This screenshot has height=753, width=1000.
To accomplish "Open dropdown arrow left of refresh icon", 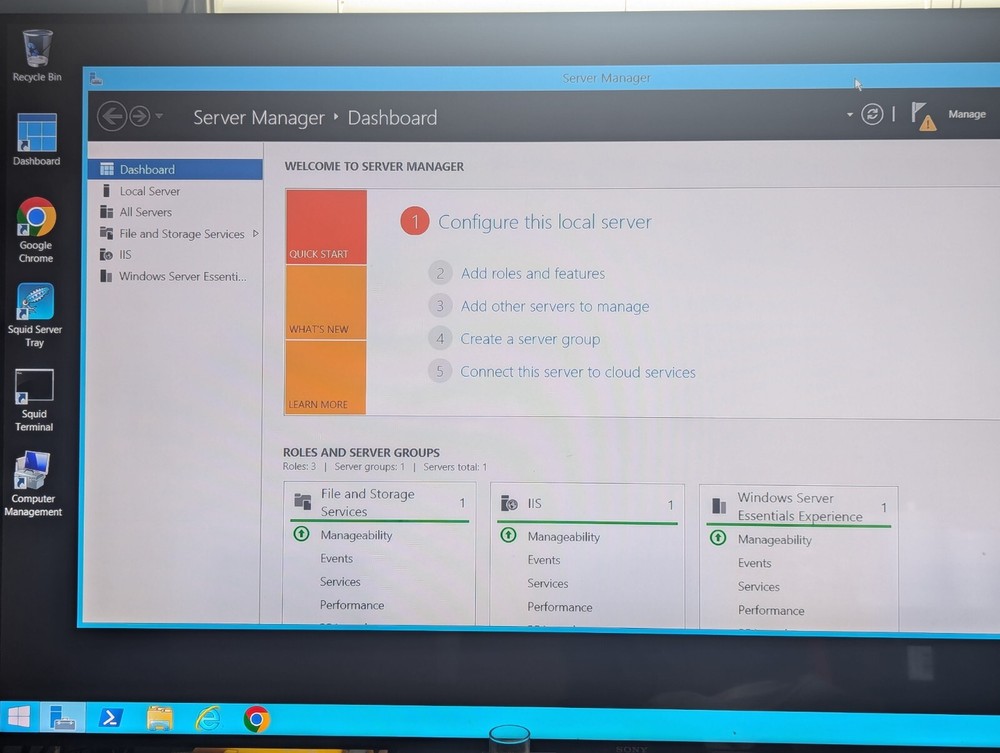I will point(850,114).
